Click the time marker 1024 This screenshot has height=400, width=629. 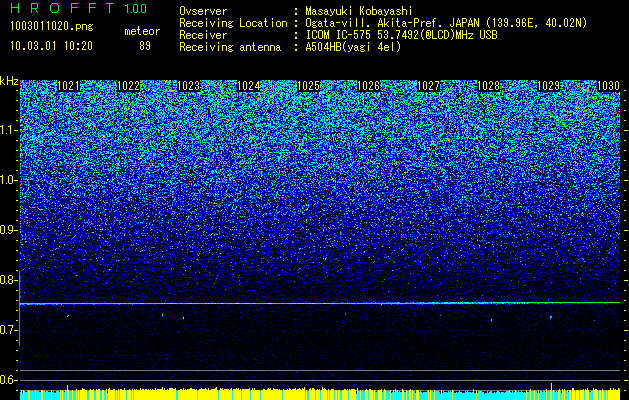[x=249, y=86]
